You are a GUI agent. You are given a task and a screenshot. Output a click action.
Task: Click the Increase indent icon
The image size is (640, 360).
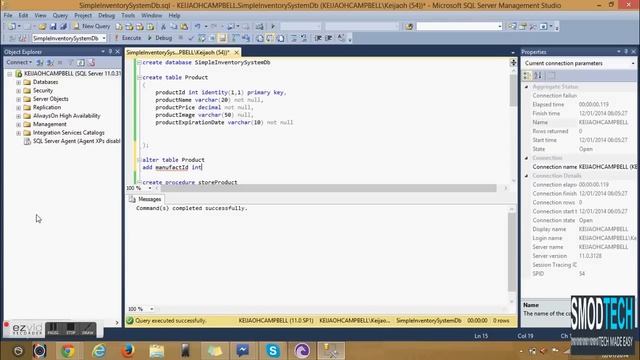(329, 38)
